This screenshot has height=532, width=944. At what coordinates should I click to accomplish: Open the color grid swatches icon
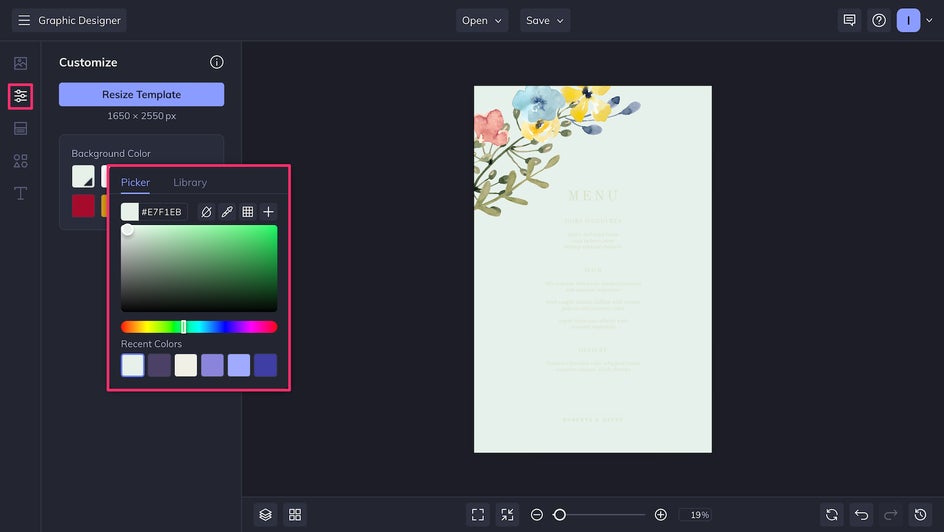247,212
